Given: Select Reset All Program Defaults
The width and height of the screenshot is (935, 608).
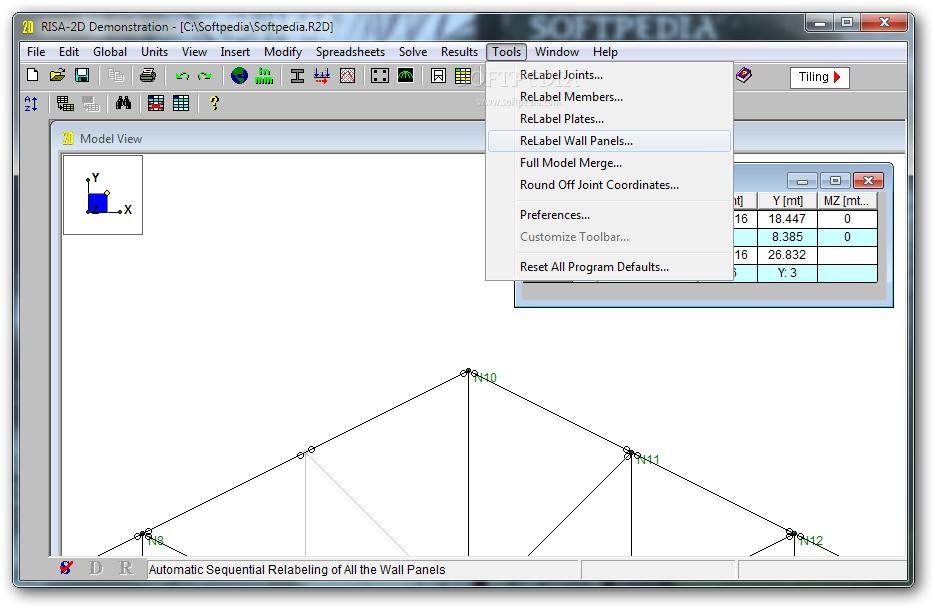Looking at the screenshot, I should tap(609, 267).
